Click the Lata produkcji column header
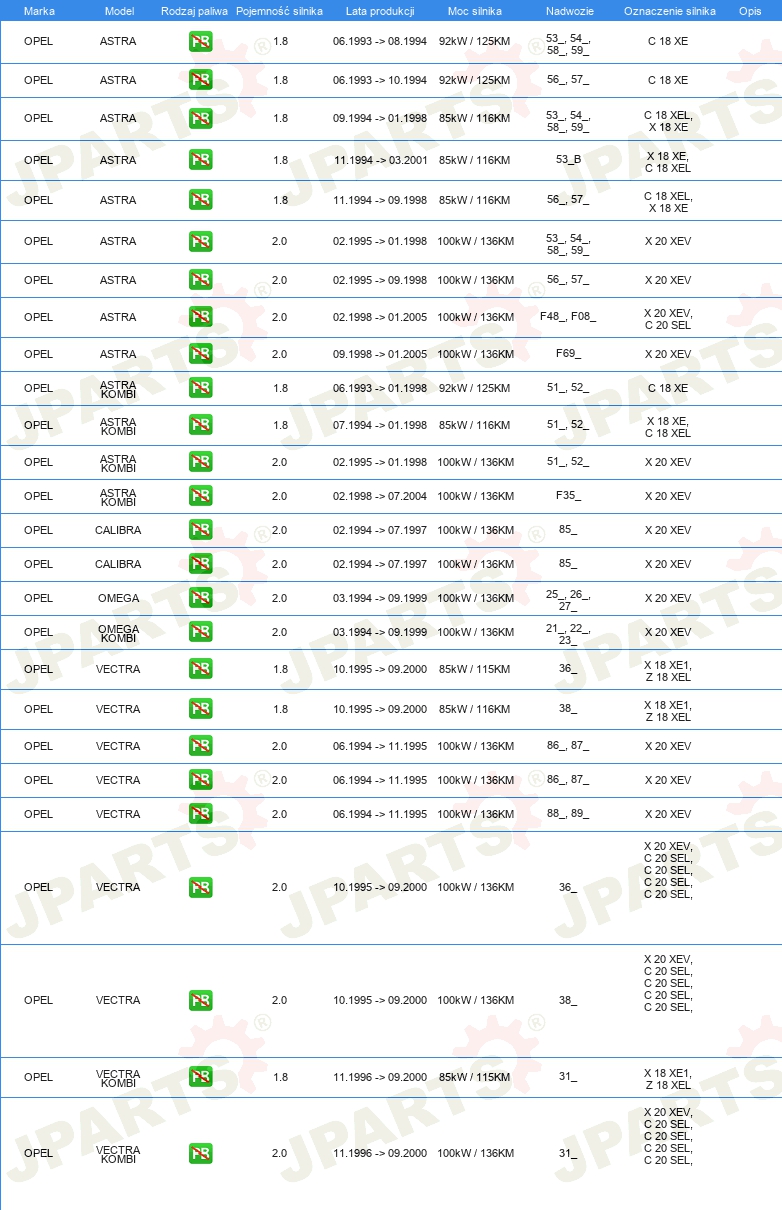The width and height of the screenshot is (782, 1210). coord(380,10)
